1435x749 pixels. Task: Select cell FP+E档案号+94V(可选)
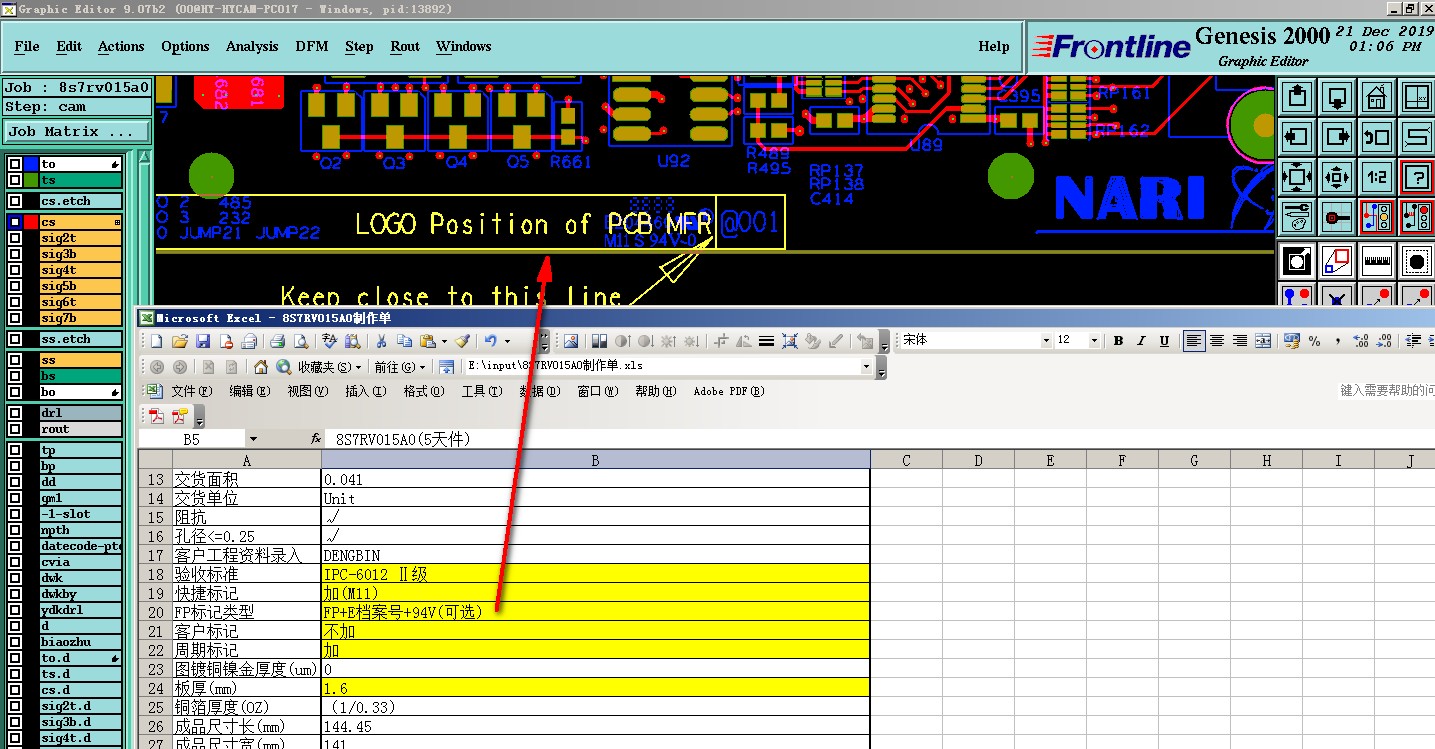(595, 612)
